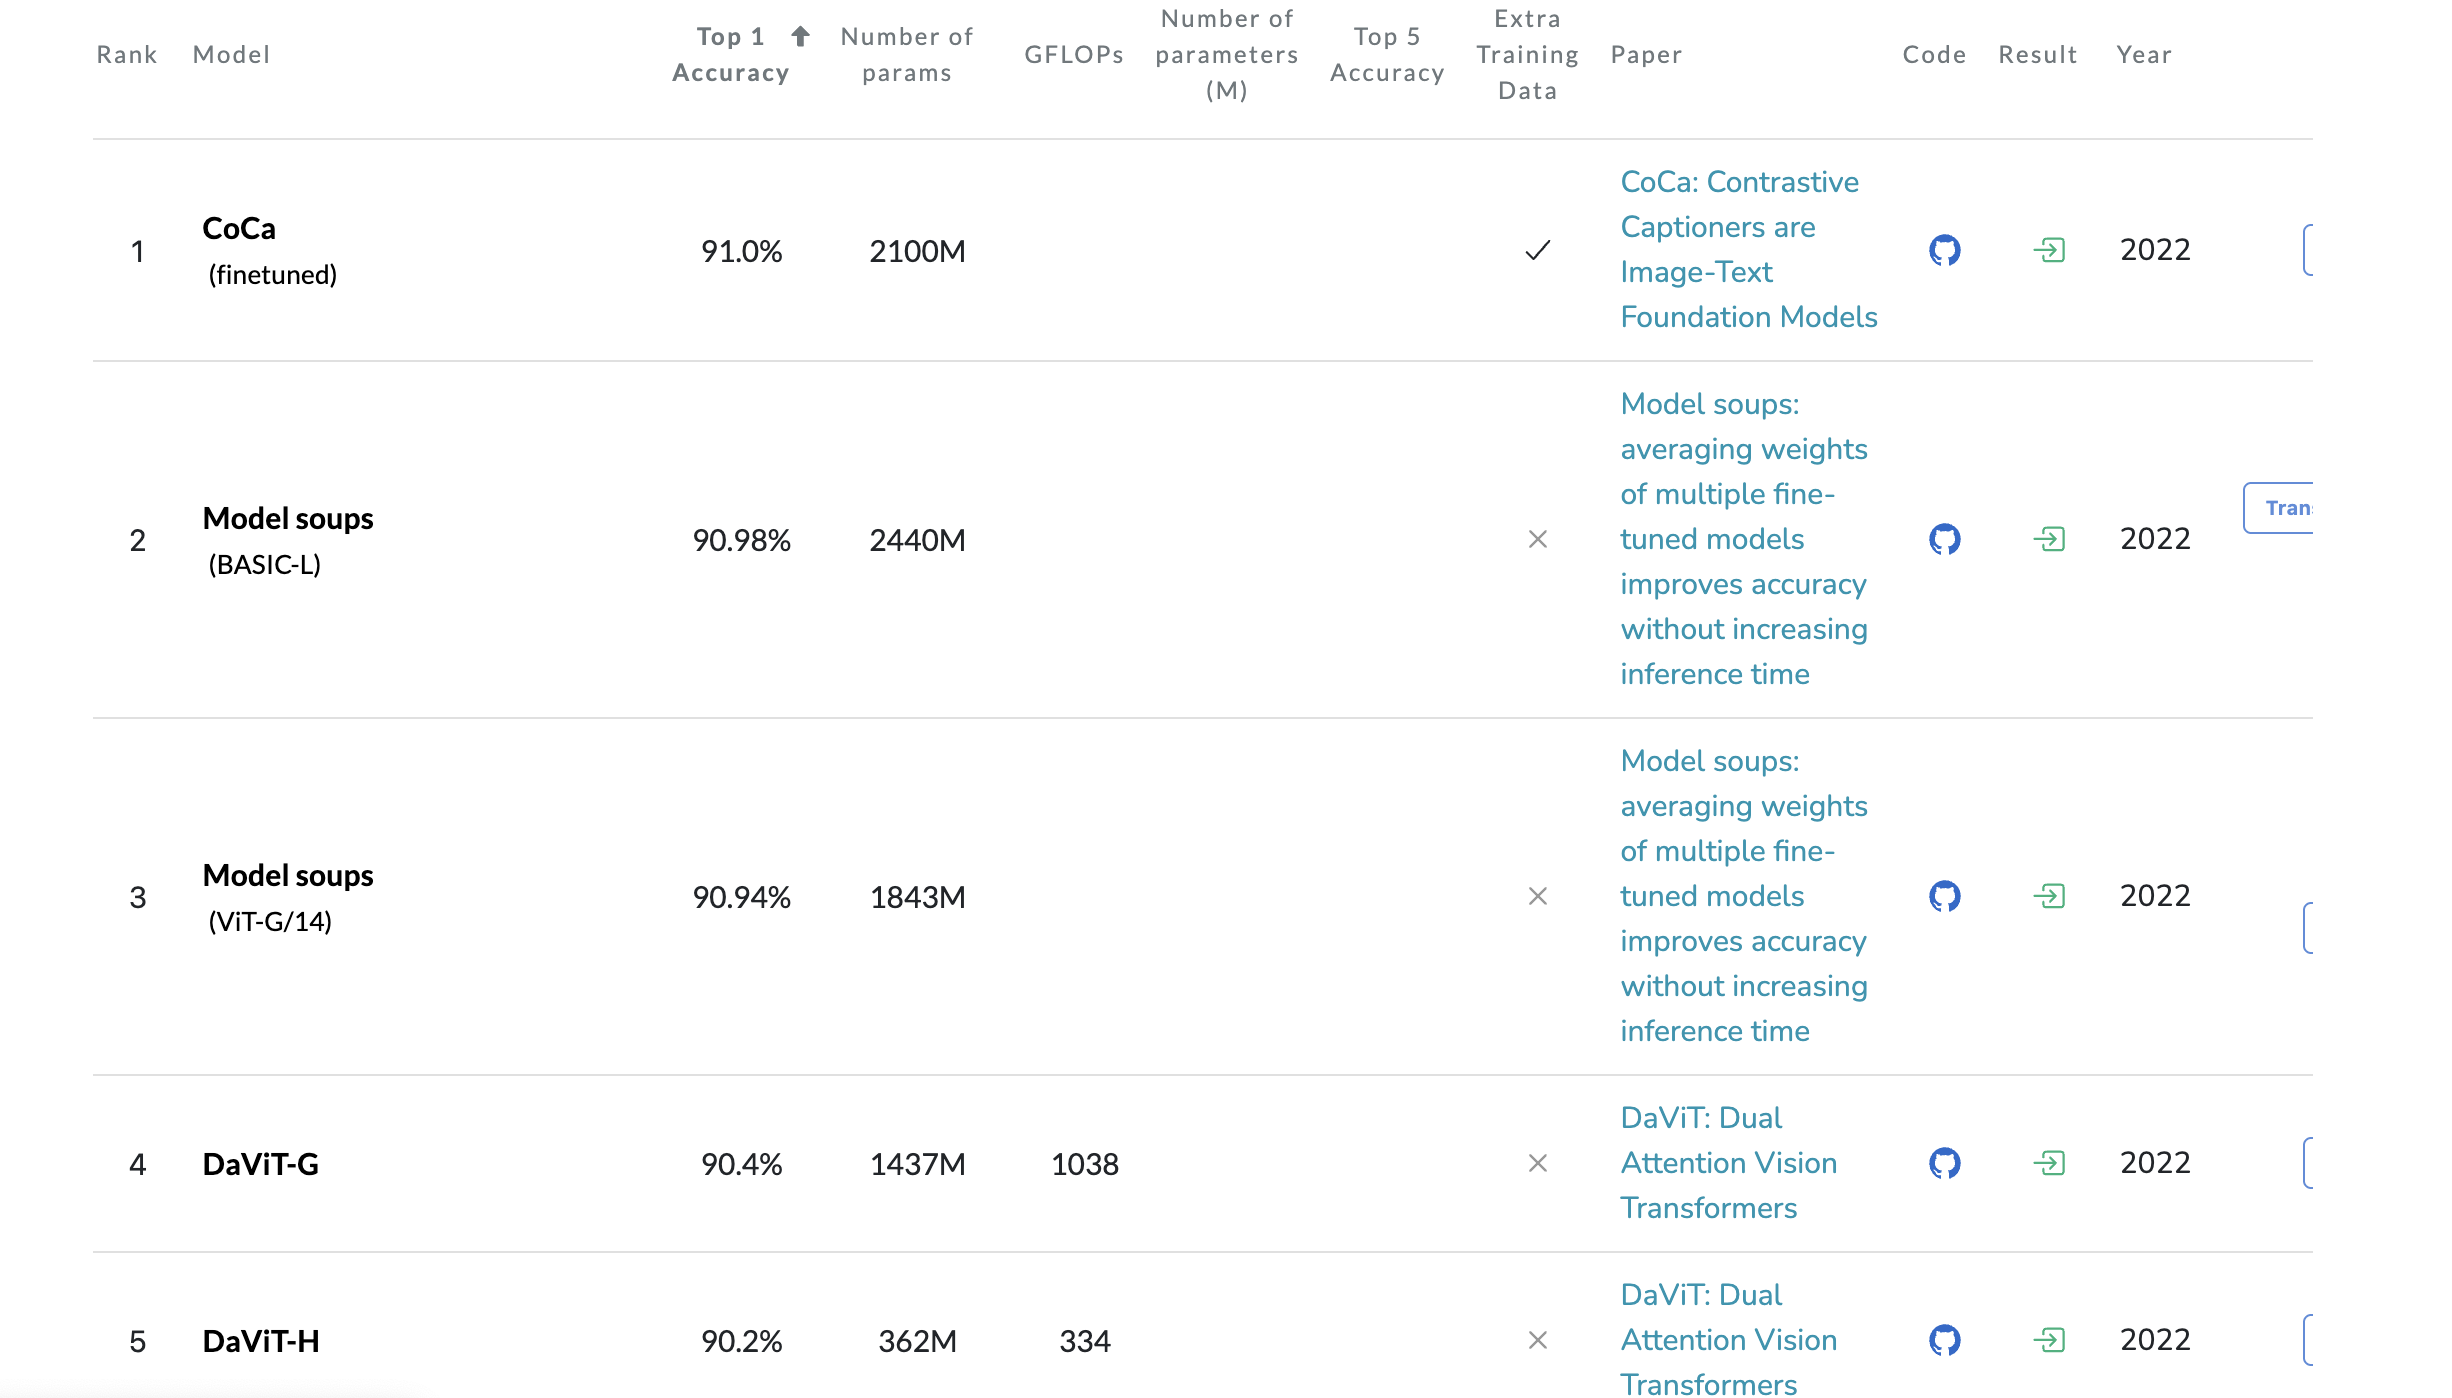Sort by Number of parameters (M) header

pos(1227,55)
